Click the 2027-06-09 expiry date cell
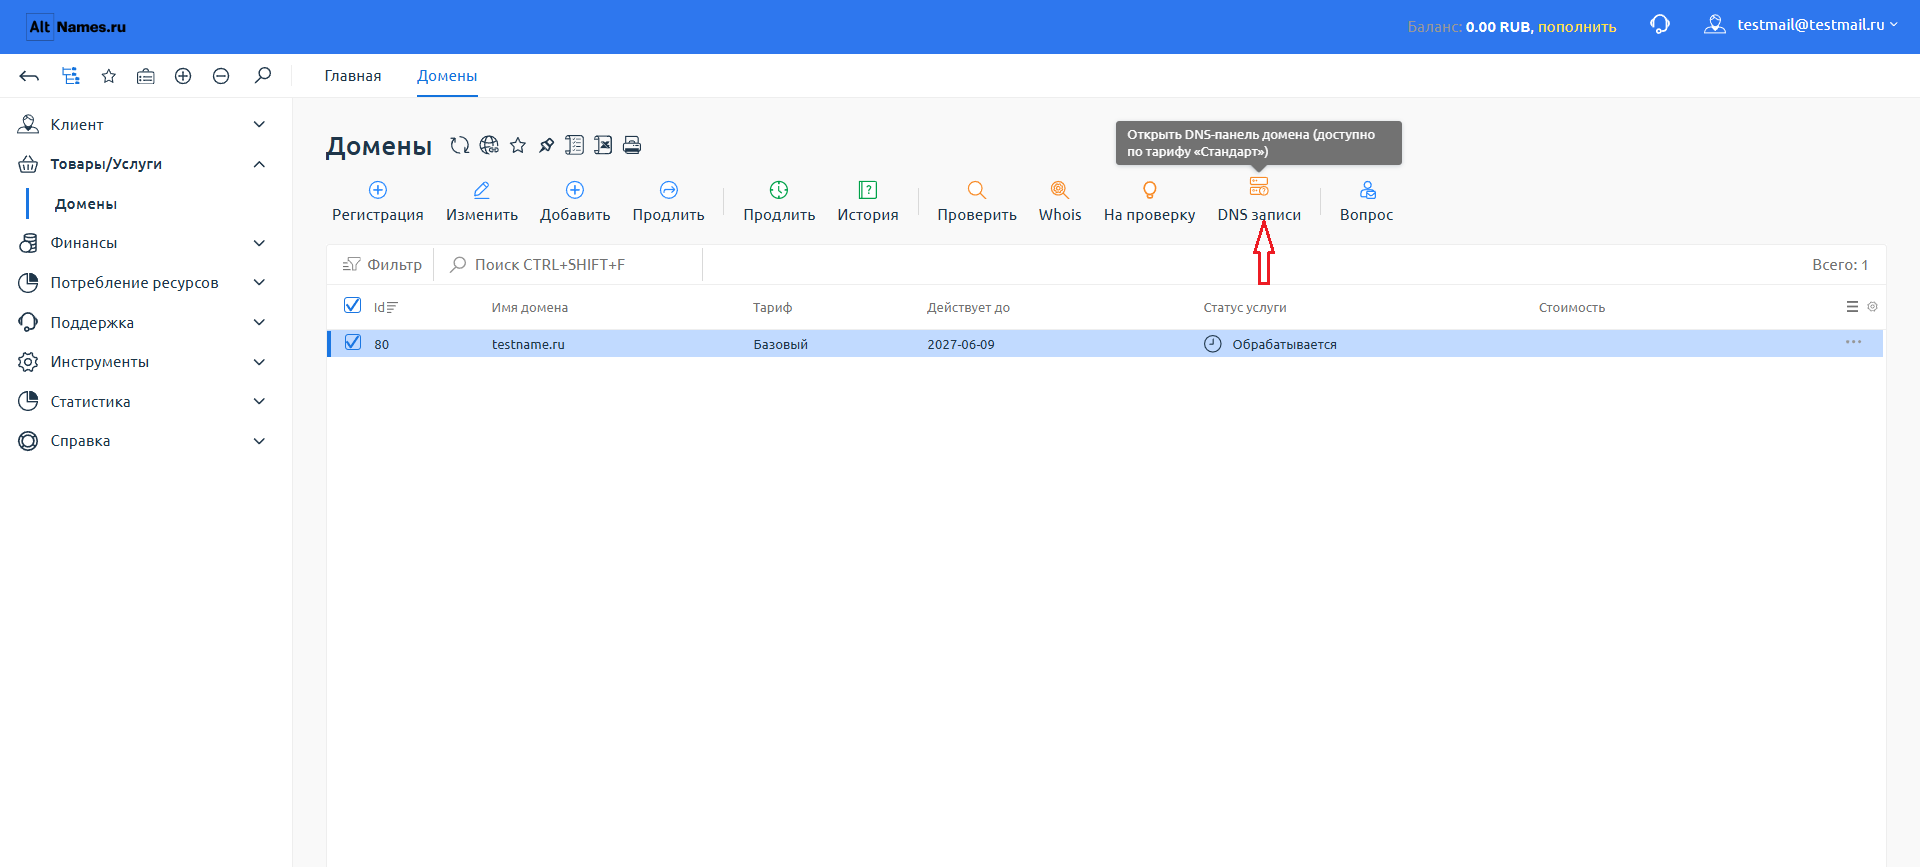Viewport: 1920px width, 867px height. click(961, 344)
